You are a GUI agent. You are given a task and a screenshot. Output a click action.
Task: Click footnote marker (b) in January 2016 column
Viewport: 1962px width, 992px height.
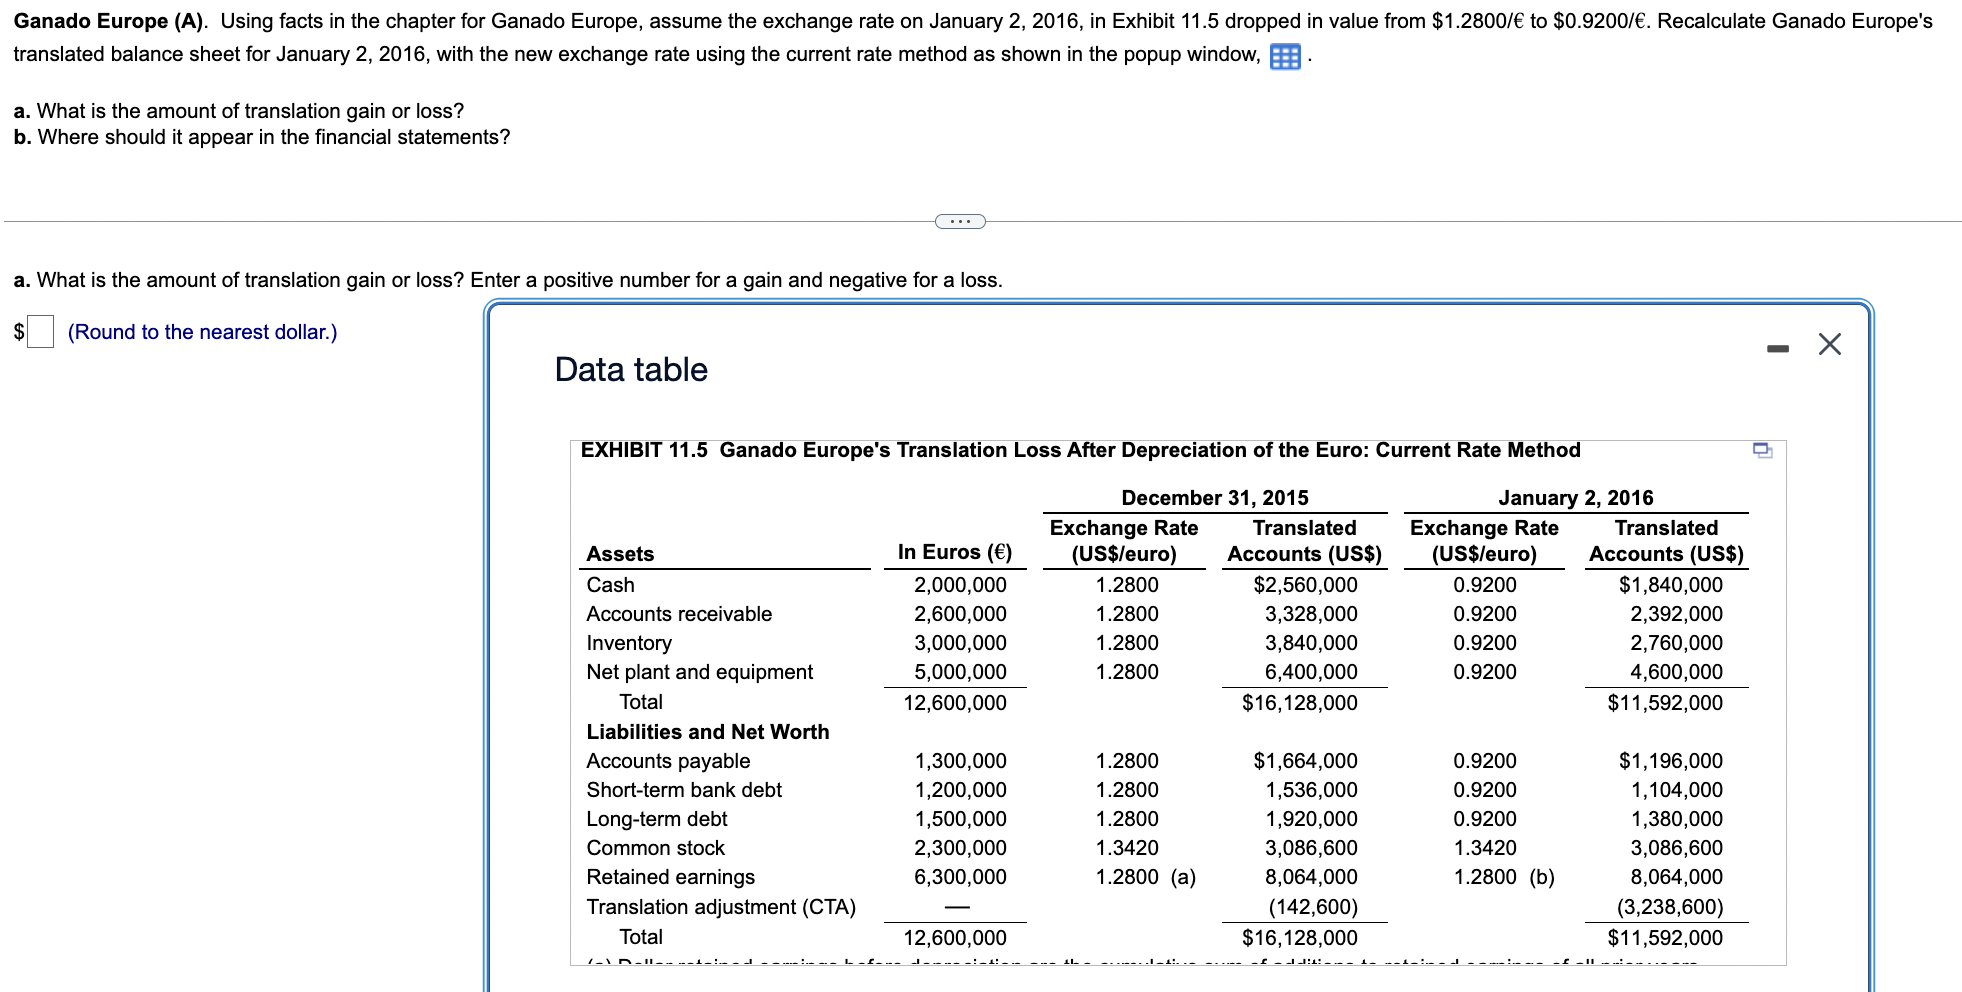click(x=1540, y=877)
